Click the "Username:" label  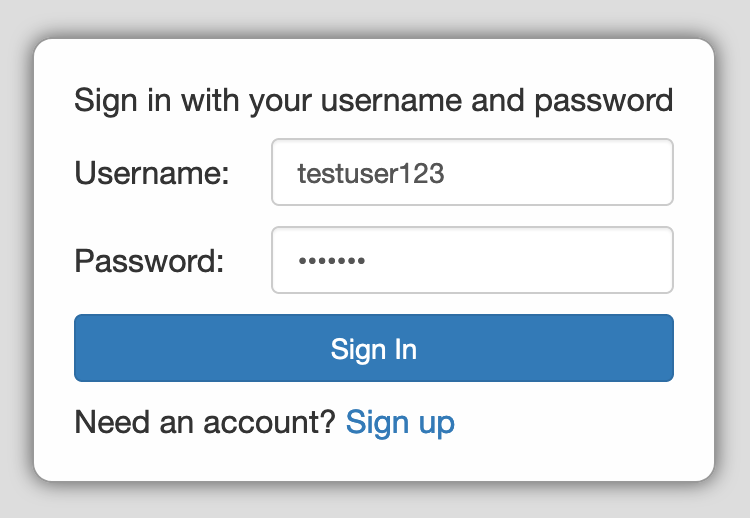[x=152, y=173]
